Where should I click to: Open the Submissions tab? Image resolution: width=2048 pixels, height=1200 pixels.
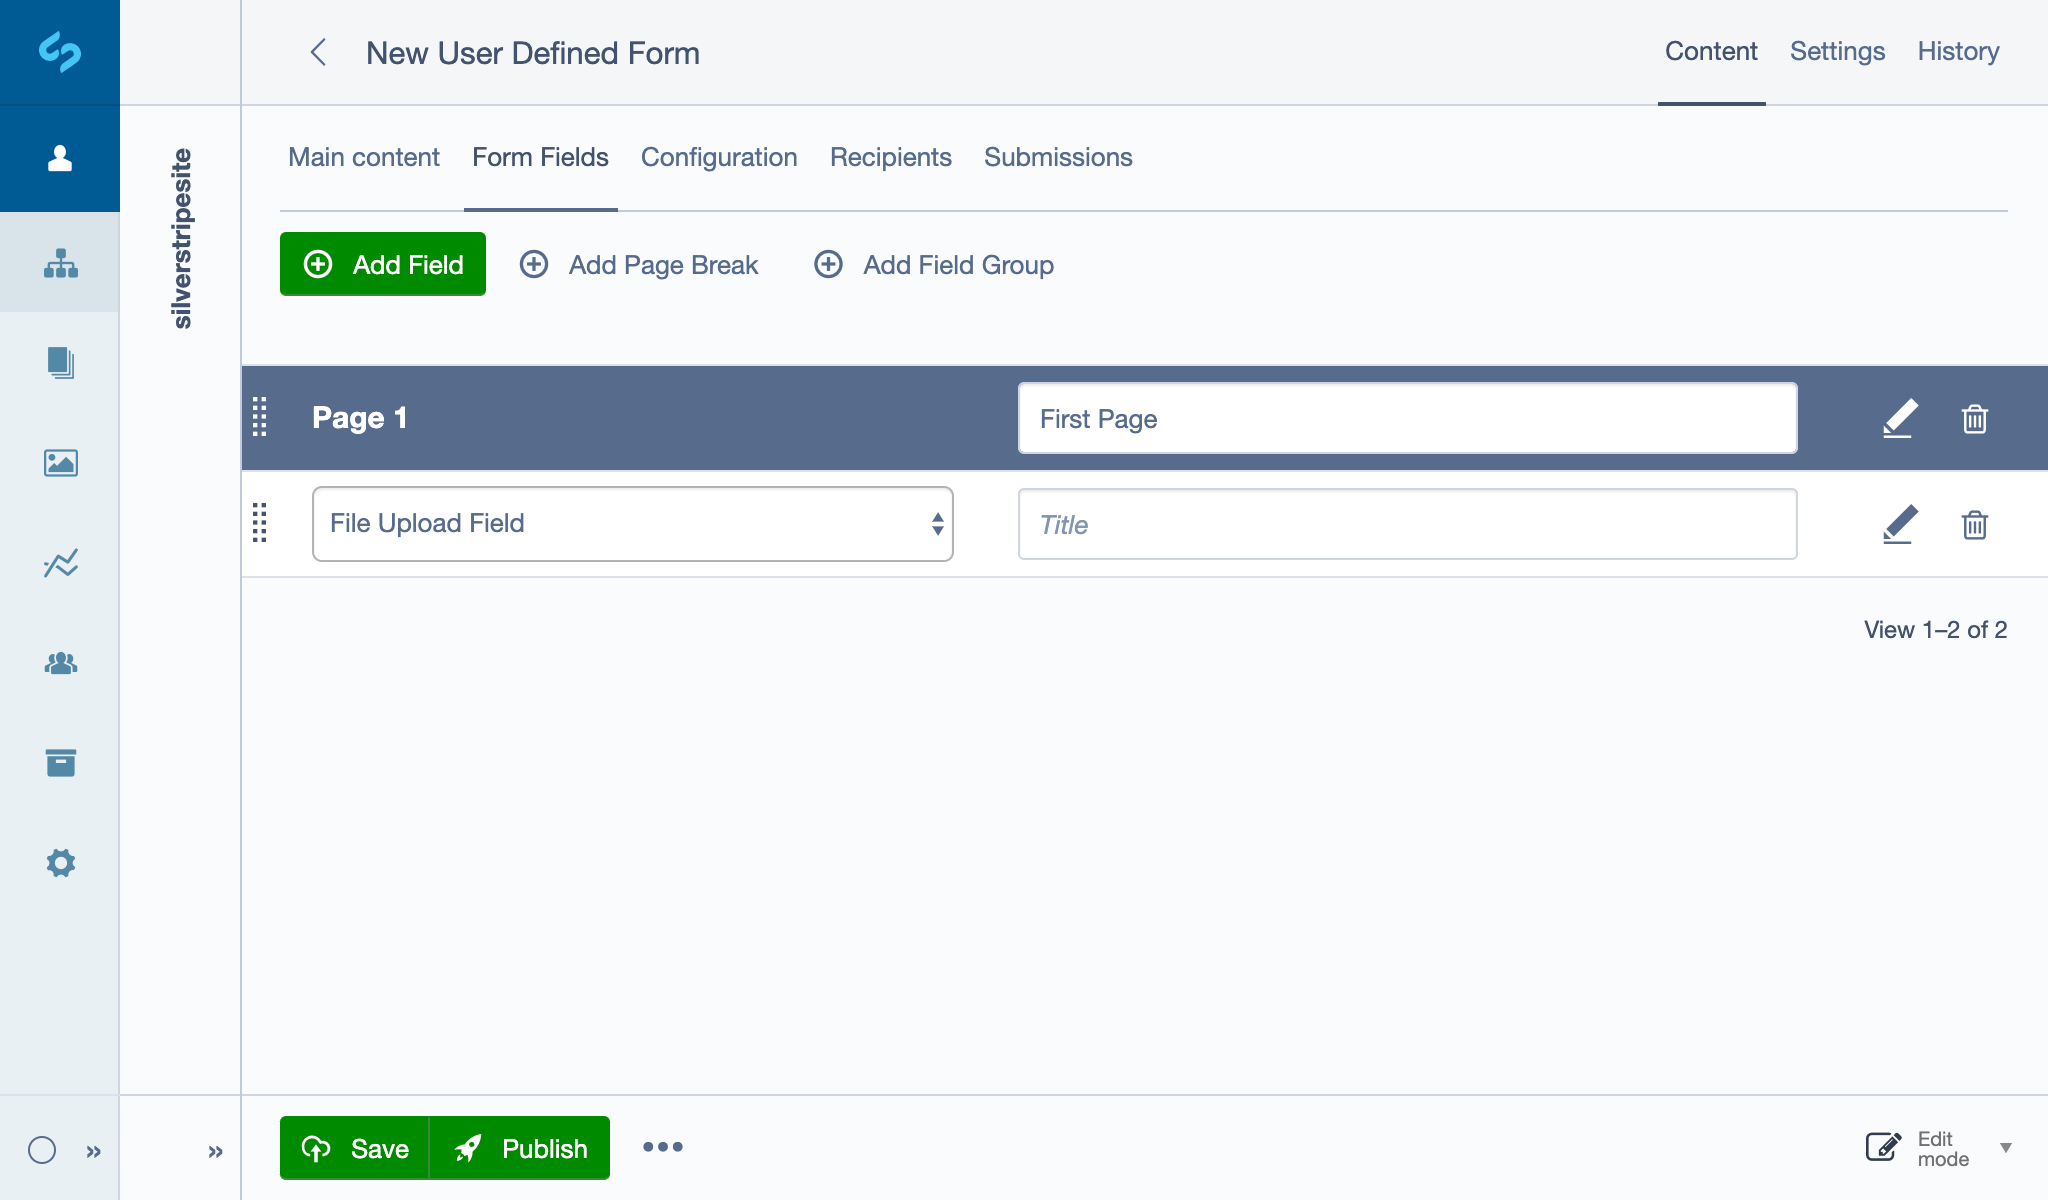coord(1057,157)
